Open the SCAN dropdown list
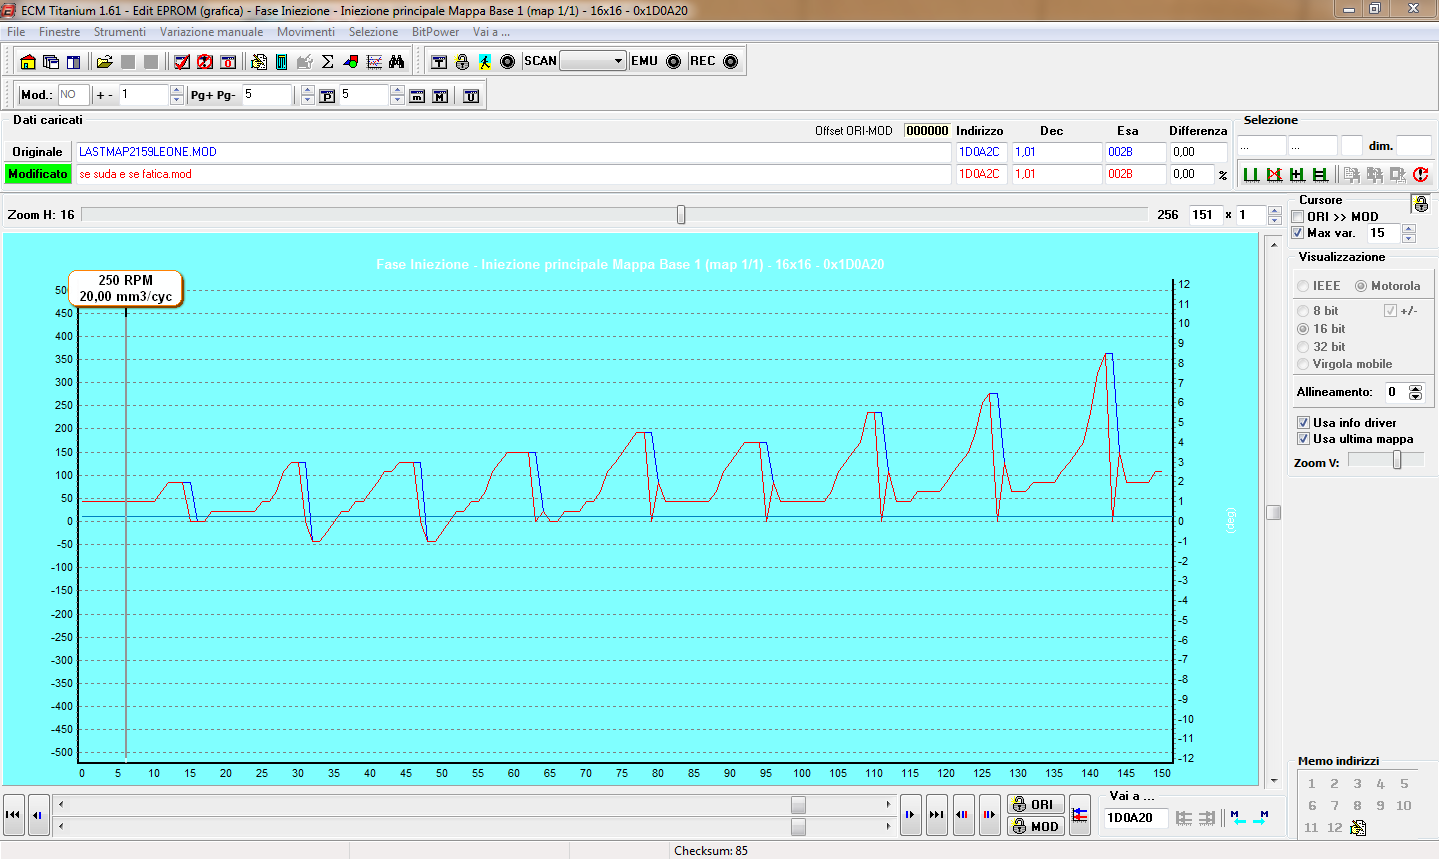The height and width of the screenshot is (859, 1439). coord(618,61)
